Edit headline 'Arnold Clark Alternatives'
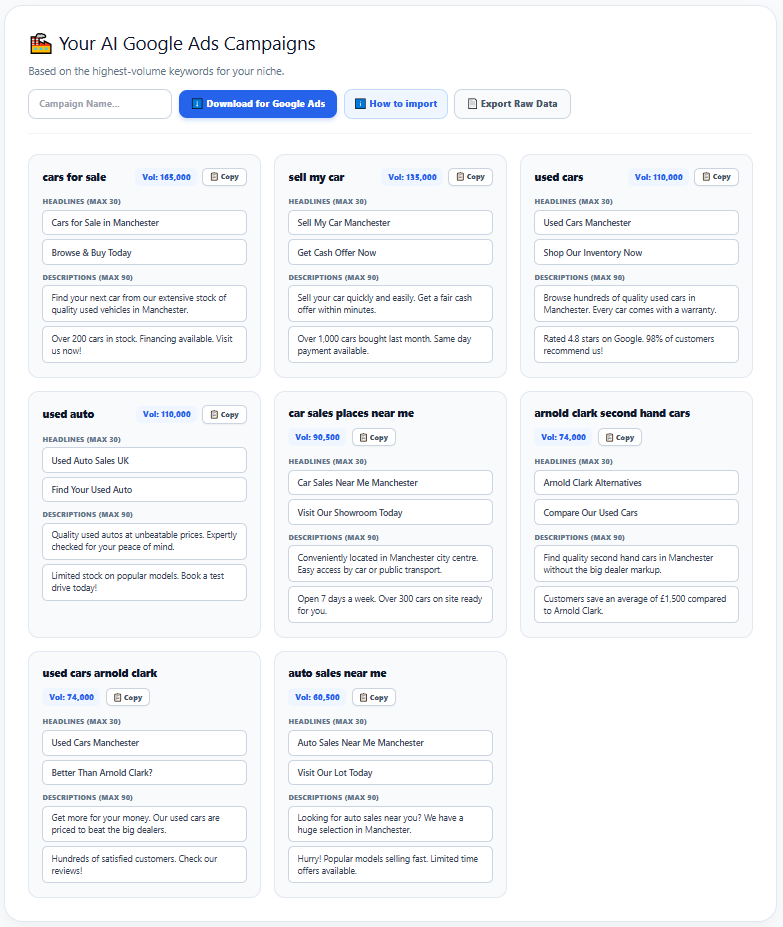The width and height of the screenshot is (783, 927). [636, 483]
